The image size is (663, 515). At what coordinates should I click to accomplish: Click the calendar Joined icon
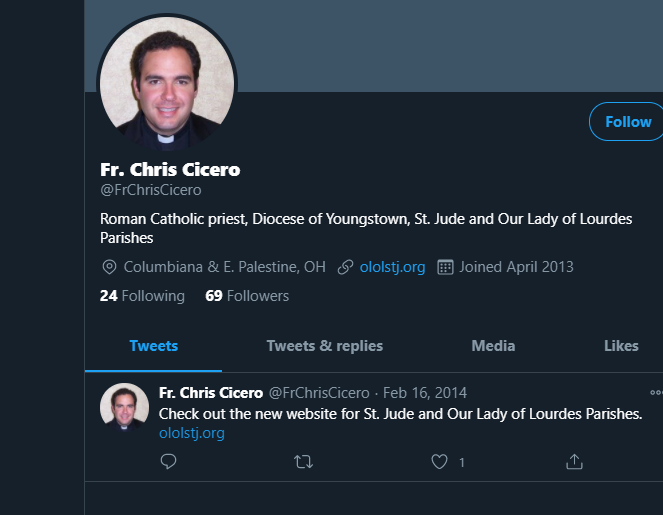pyautogui.click(x=446, y=267)
